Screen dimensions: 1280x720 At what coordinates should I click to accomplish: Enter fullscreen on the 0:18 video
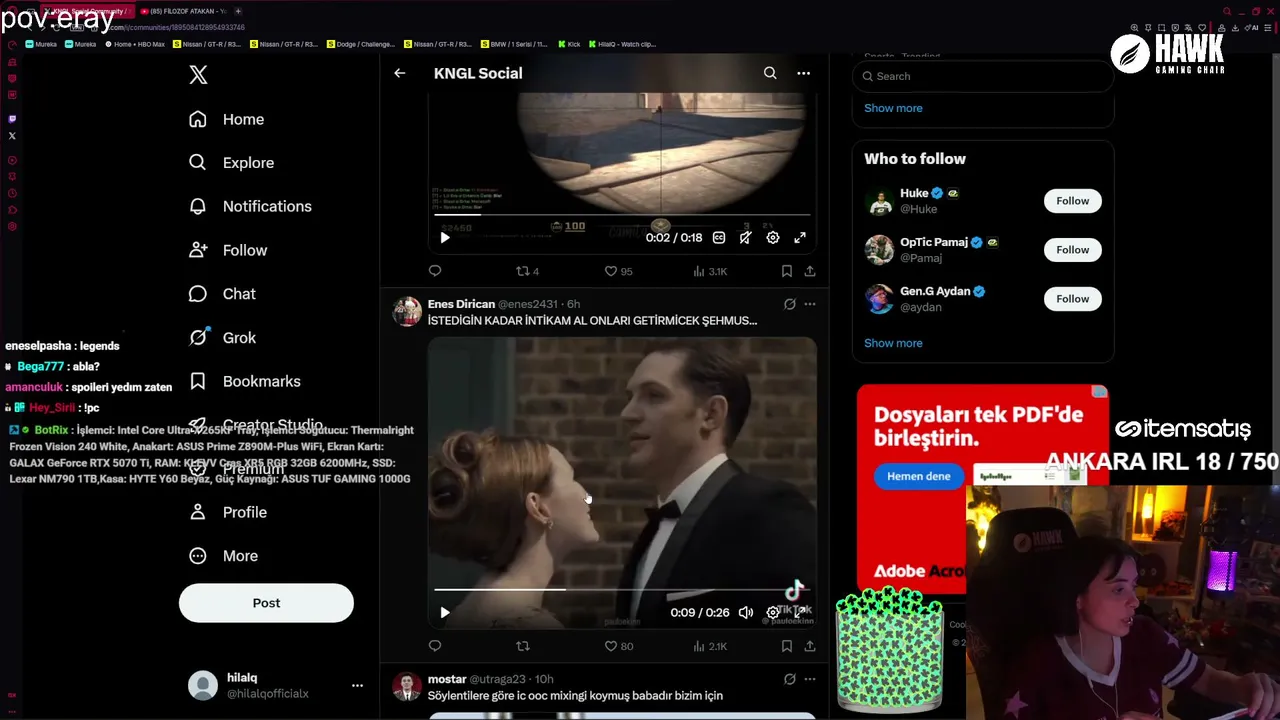[x=800, y=238]
